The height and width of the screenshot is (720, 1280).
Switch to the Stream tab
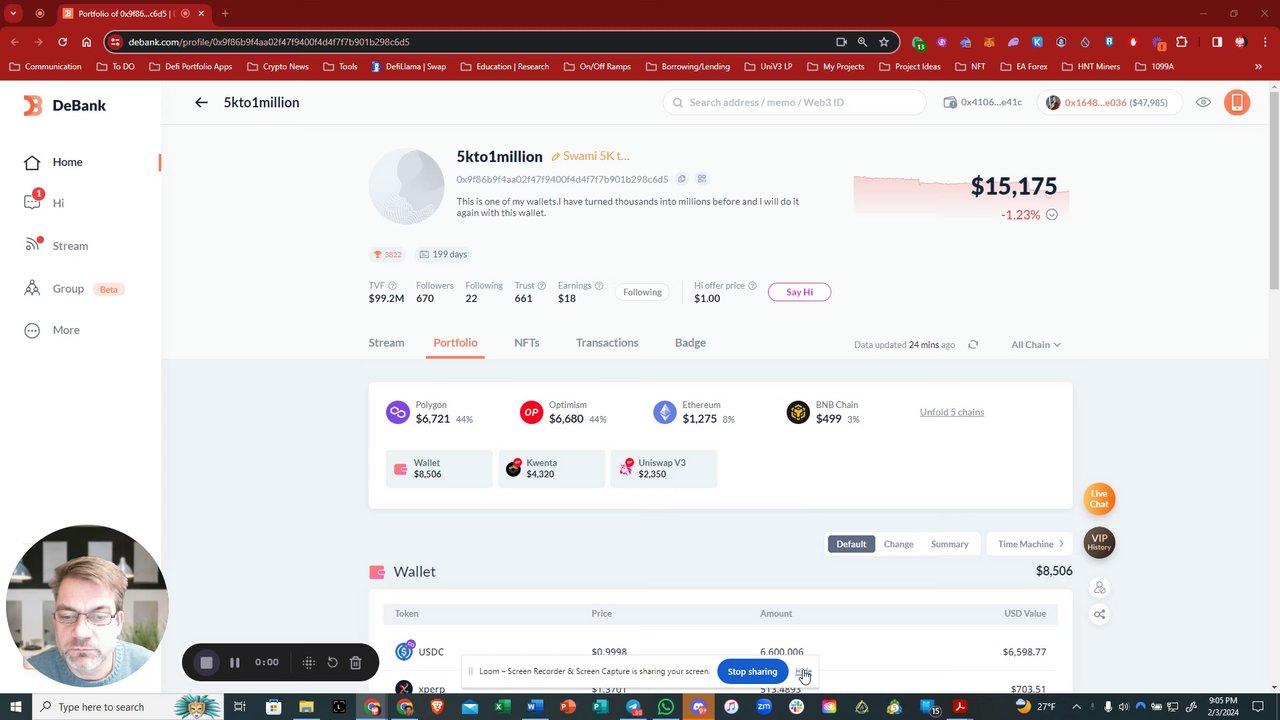tap(386, 343)
